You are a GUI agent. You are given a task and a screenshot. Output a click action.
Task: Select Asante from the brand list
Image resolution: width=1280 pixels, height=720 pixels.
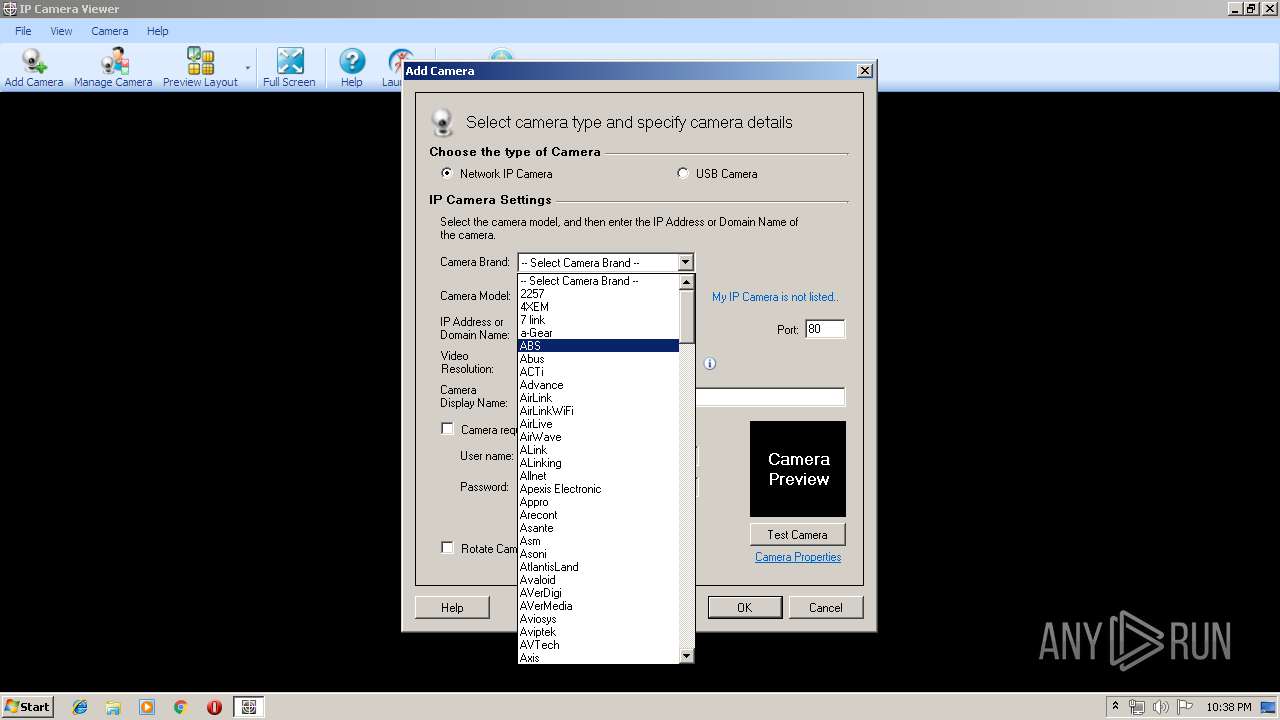[598, 528]
